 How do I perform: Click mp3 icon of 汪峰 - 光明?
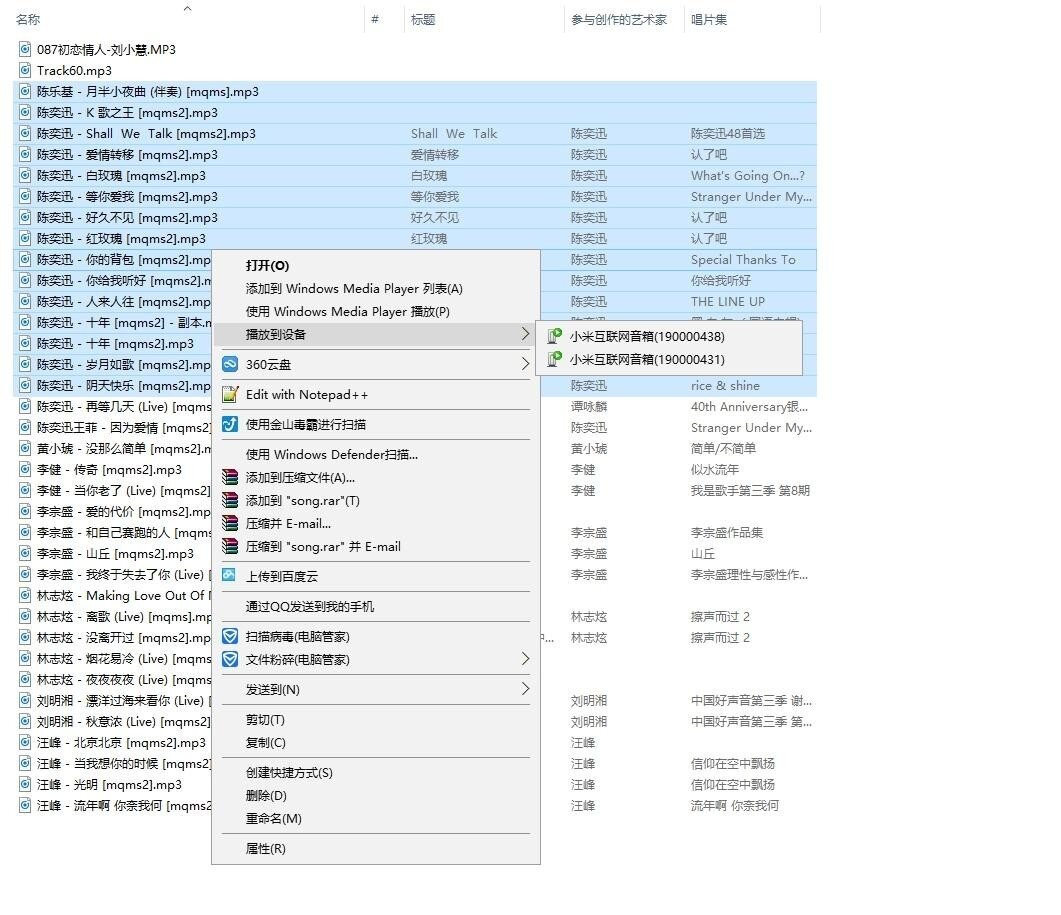(25, 784)
